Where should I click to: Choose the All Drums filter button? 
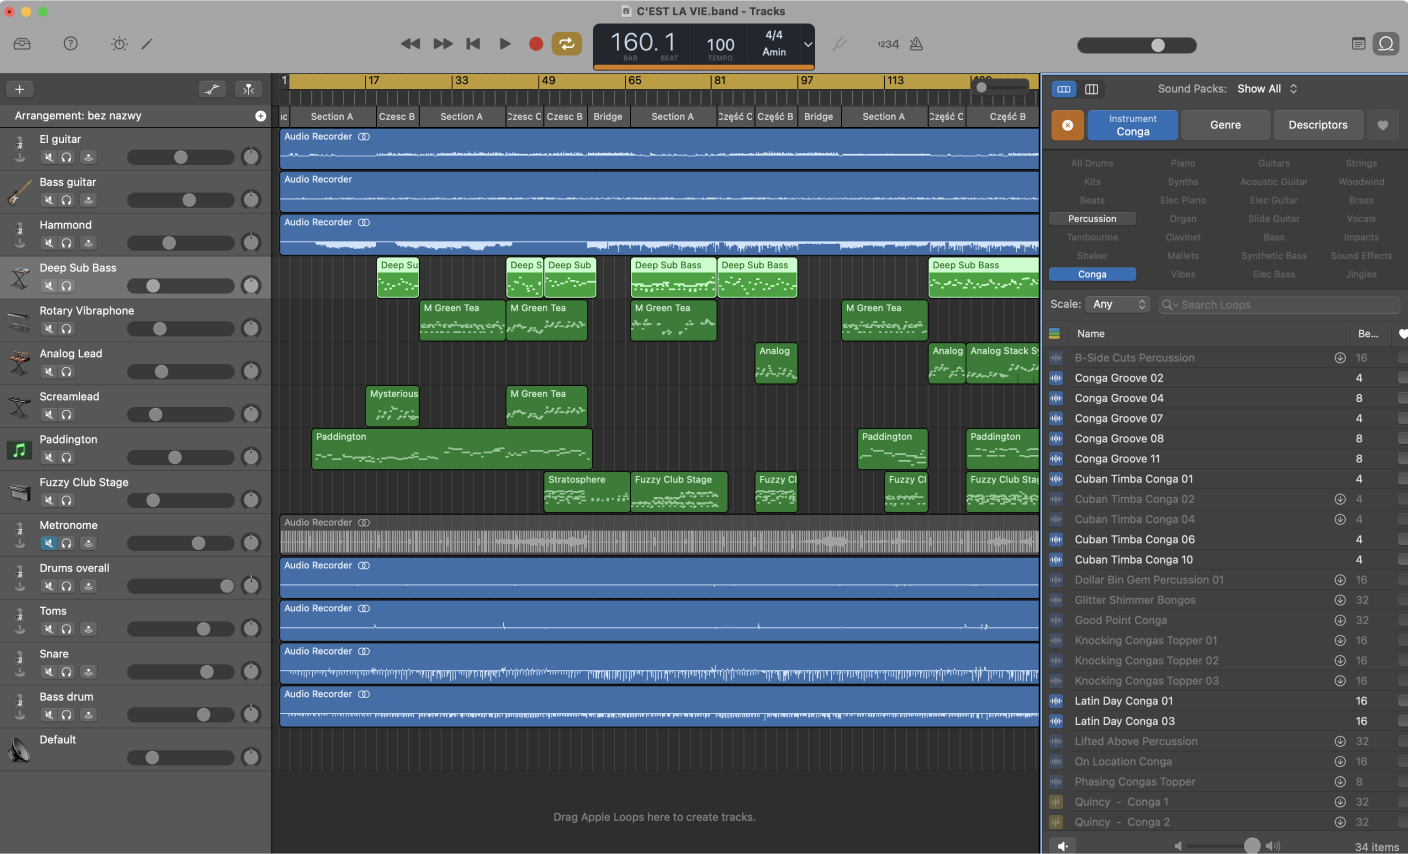click(x=1092, y=163)
